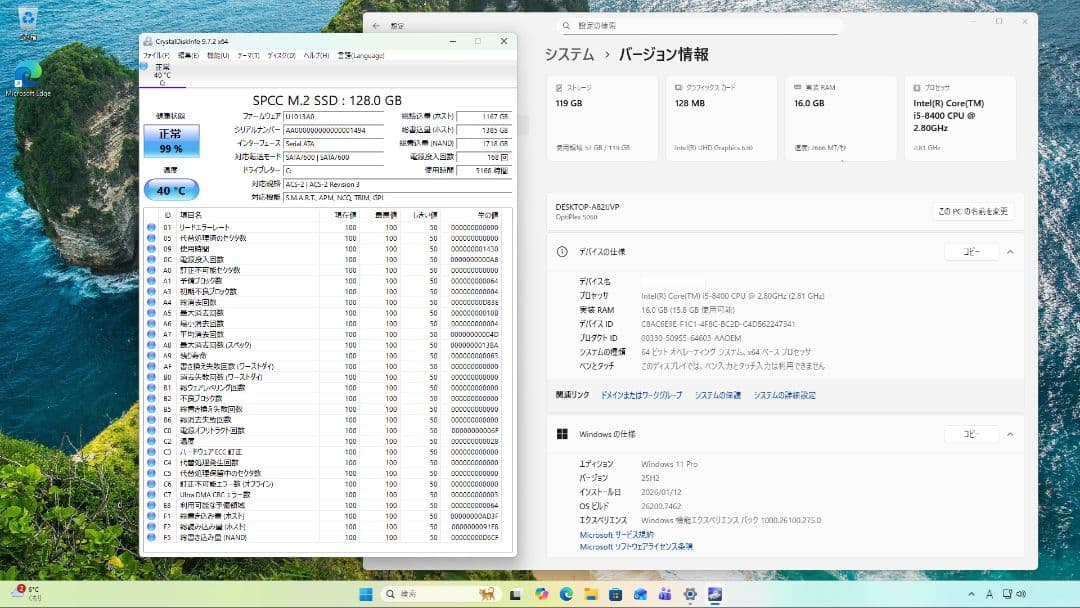Image resolution: width=1080 pixels, height=608 pixels.
Task: Copy device specs with コピー button
Action: [x=971, y=252]
